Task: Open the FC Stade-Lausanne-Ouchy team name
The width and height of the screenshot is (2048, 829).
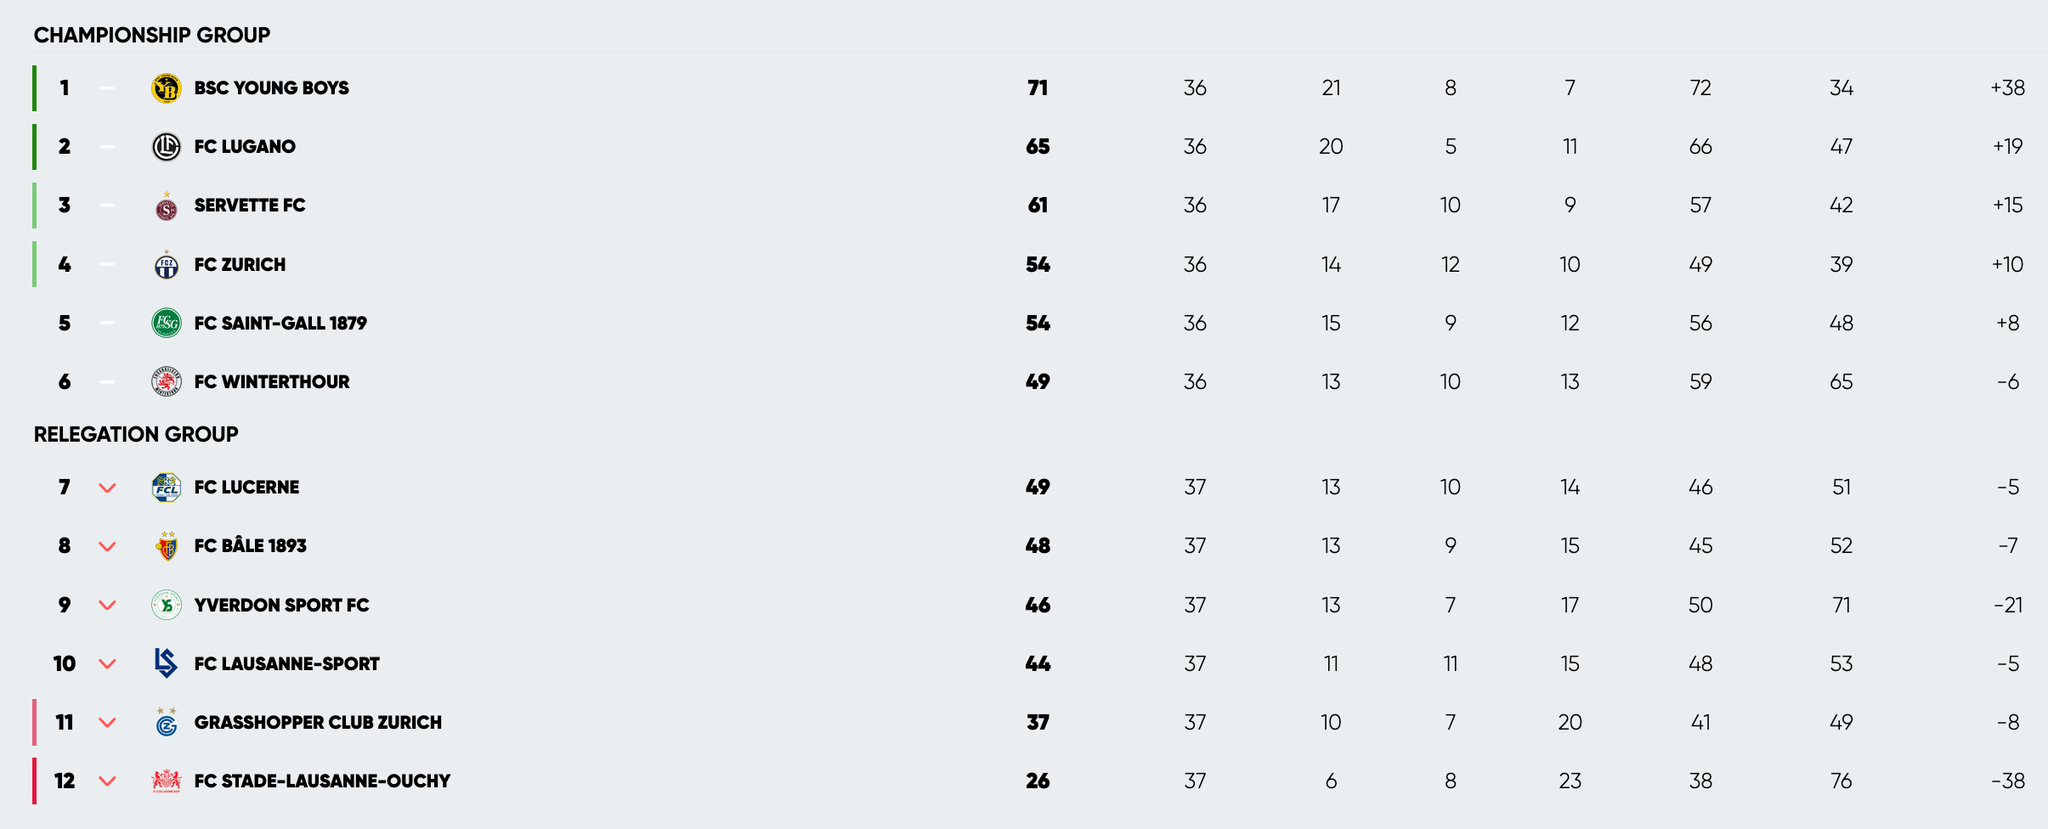Action: coord(322,781)
